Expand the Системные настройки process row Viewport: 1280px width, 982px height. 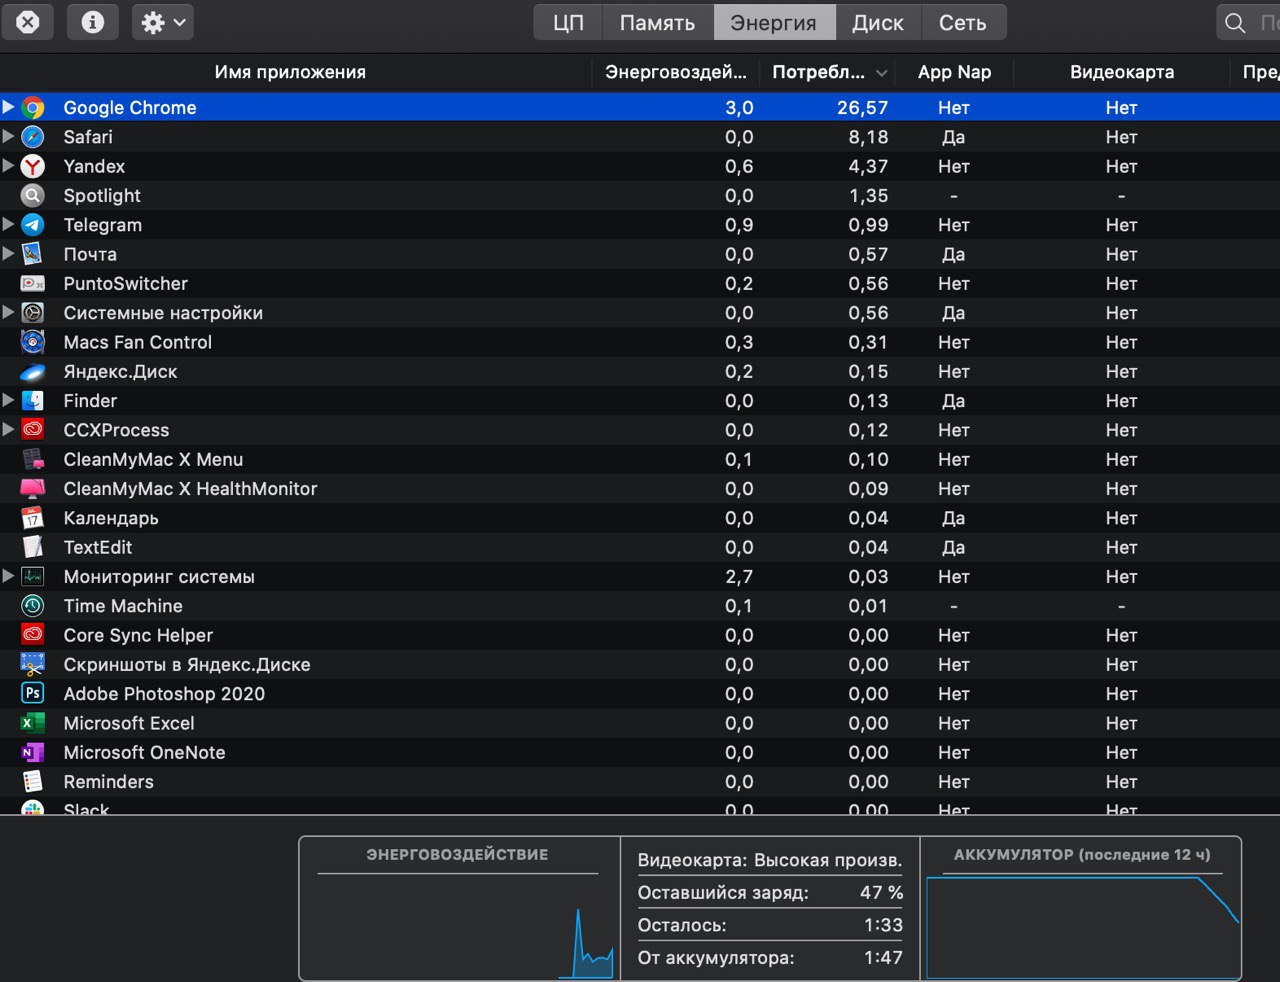[x=8, y=312]
